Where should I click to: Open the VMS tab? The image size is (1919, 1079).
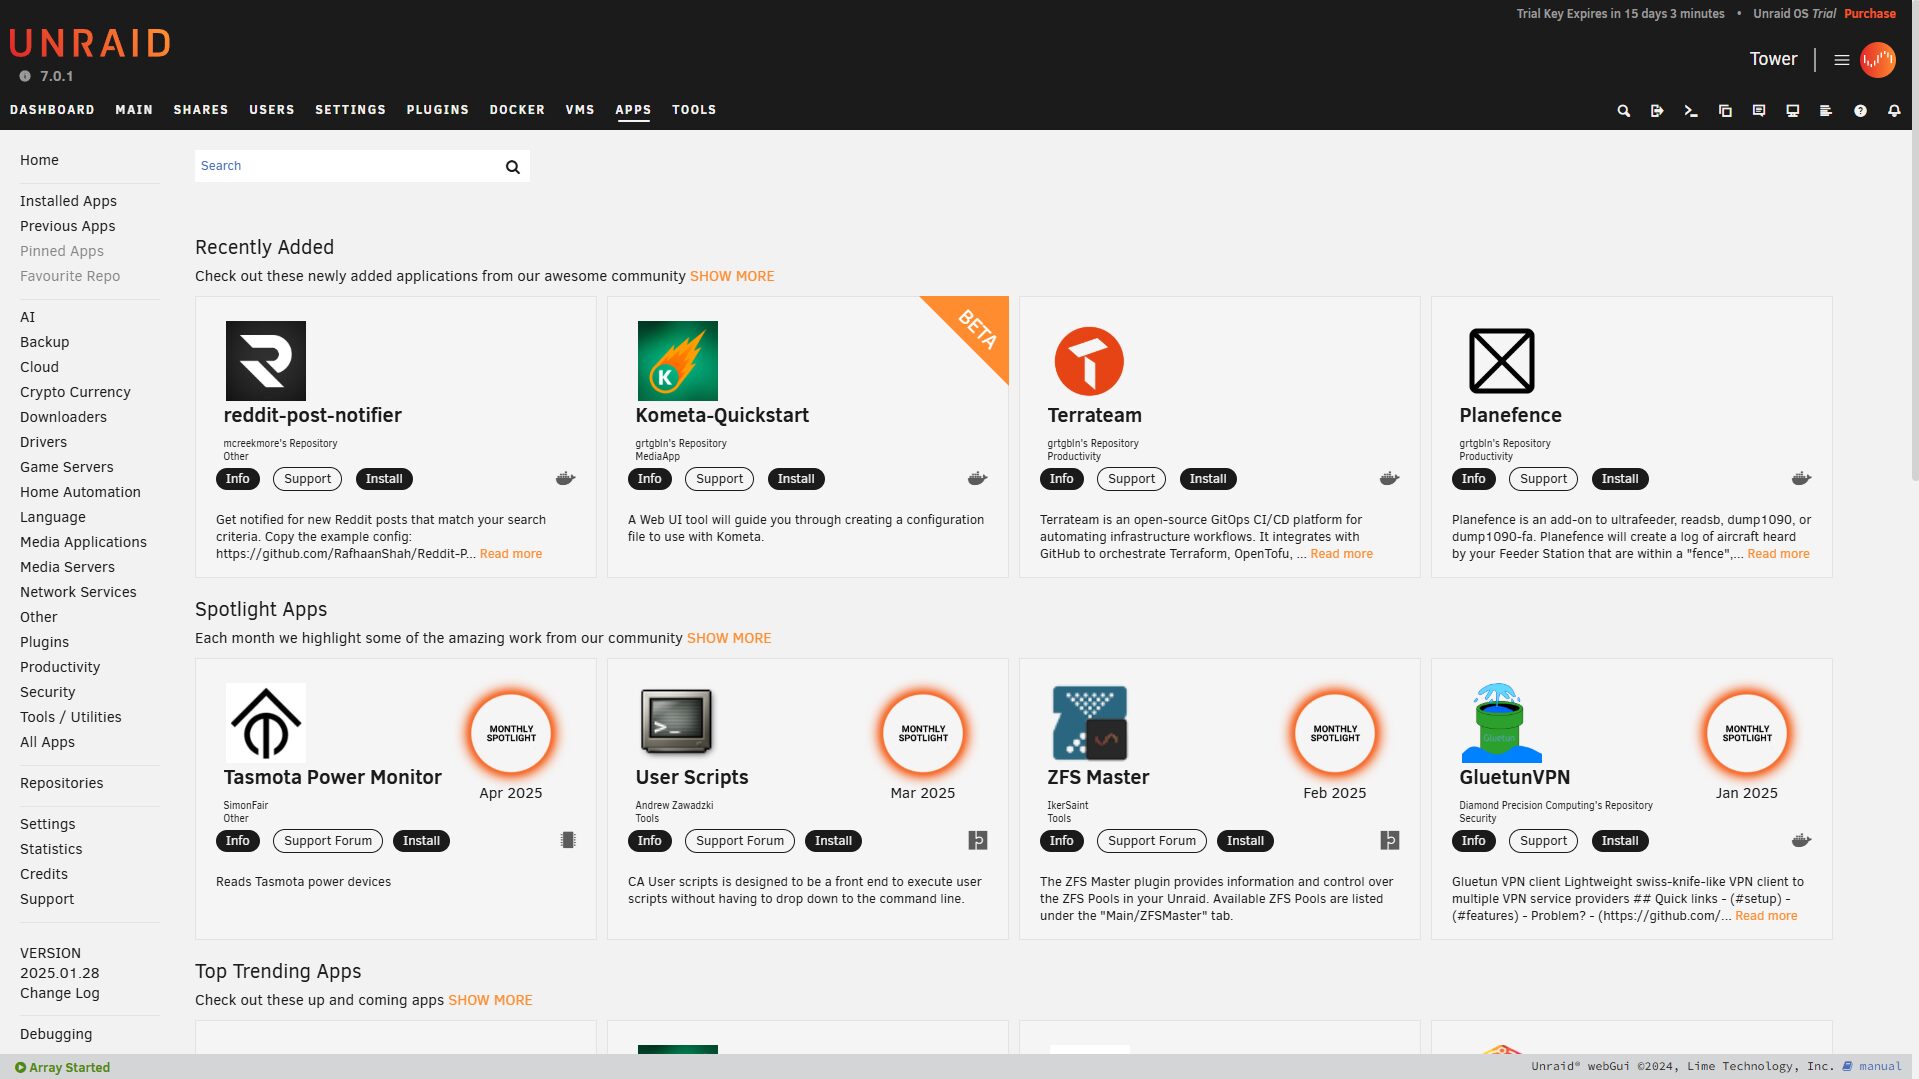(x=580, y=110)
